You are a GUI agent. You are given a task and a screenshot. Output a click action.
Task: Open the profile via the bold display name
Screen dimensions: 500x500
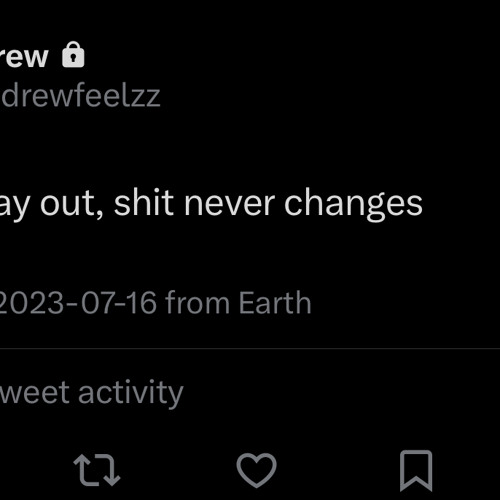click(x=24, y=57)
